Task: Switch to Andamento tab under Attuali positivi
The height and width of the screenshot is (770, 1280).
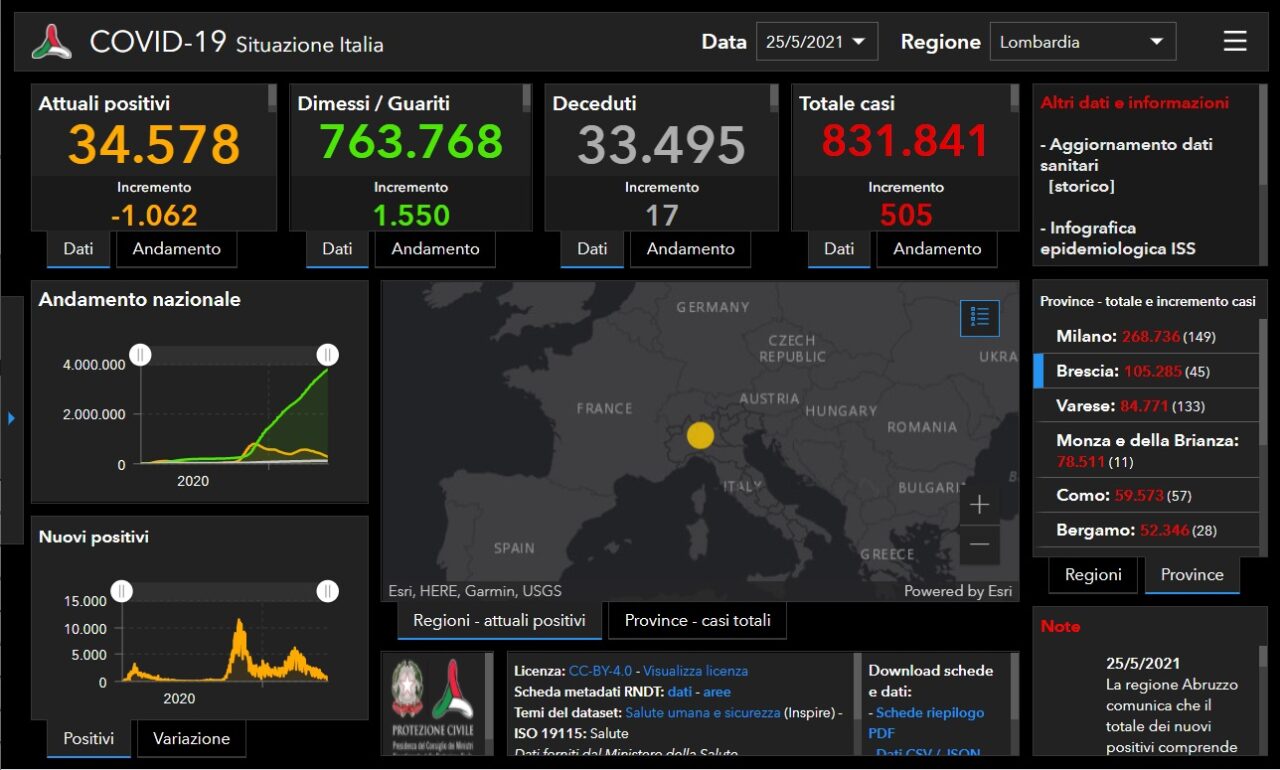Action: tap(176, 249)
